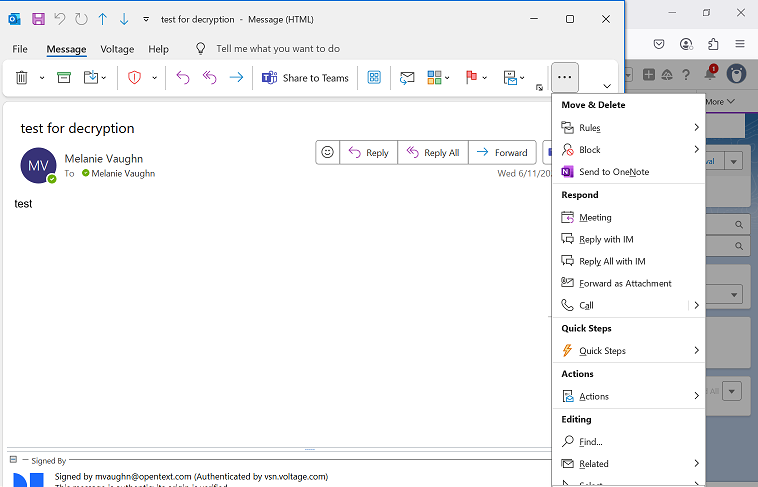Open the Help tab
758x487 pixels.
click(158, 49)
